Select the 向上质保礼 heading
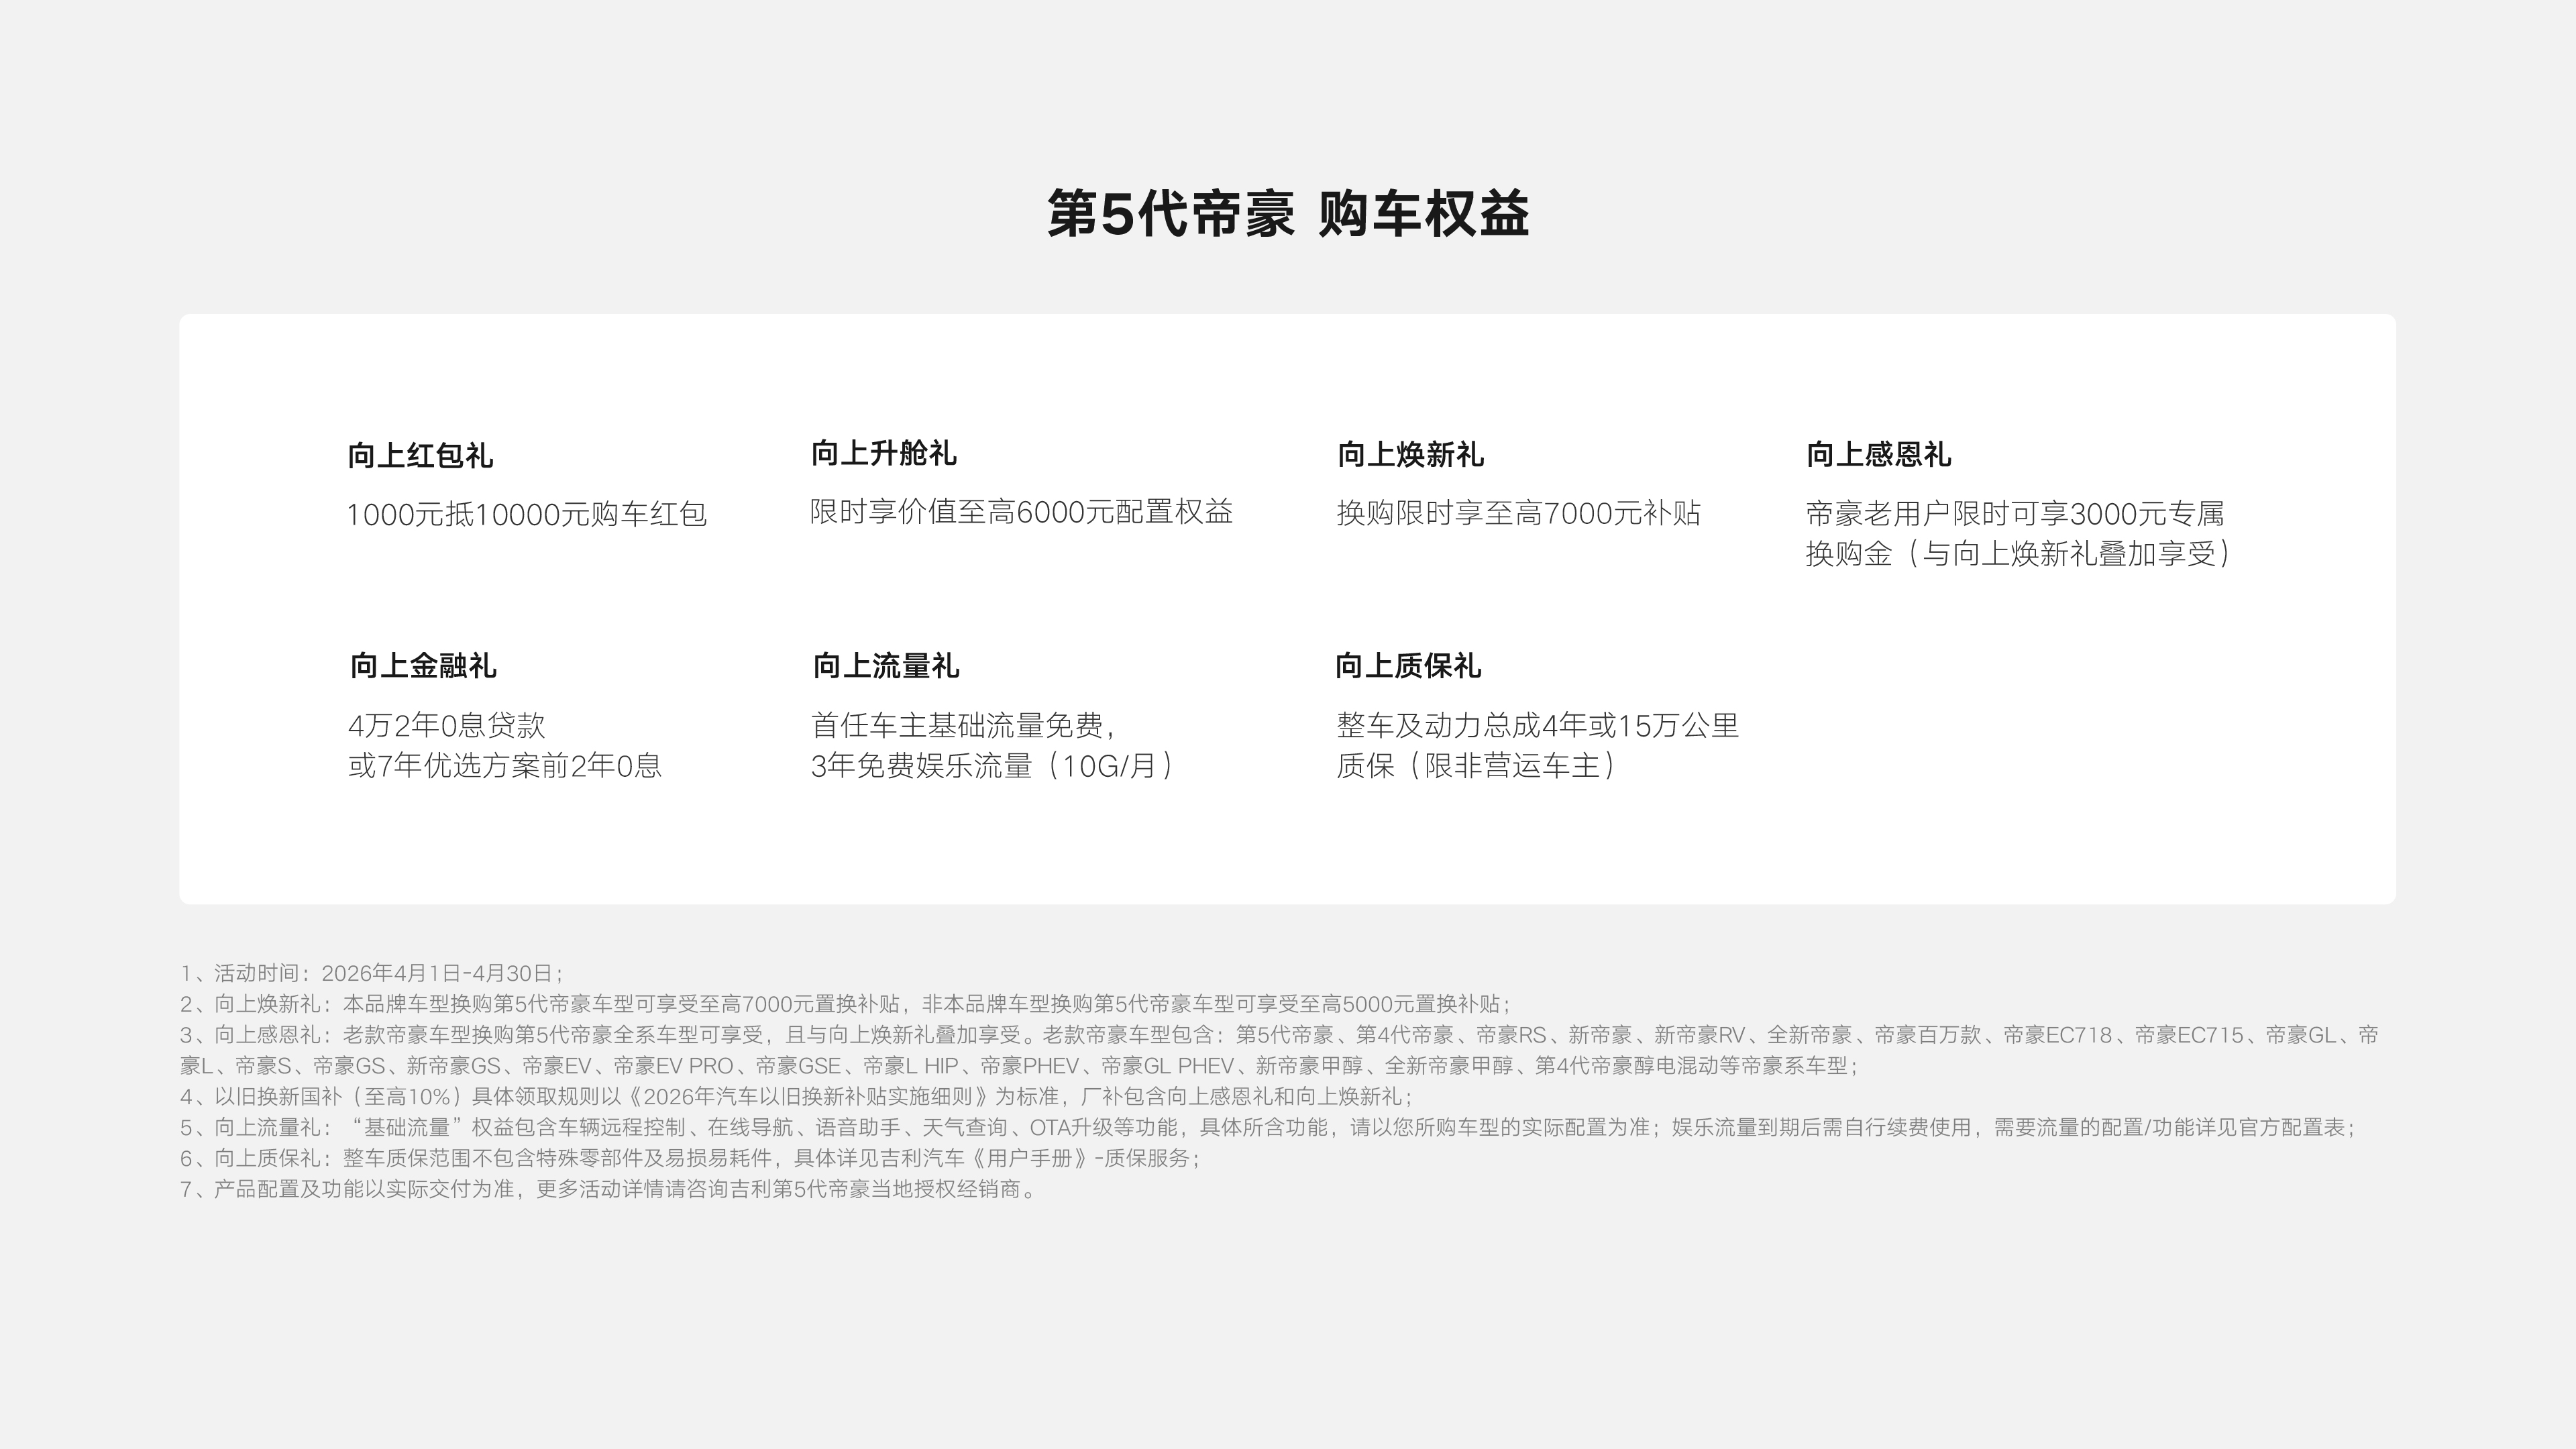 click(x=1408, y=666)
